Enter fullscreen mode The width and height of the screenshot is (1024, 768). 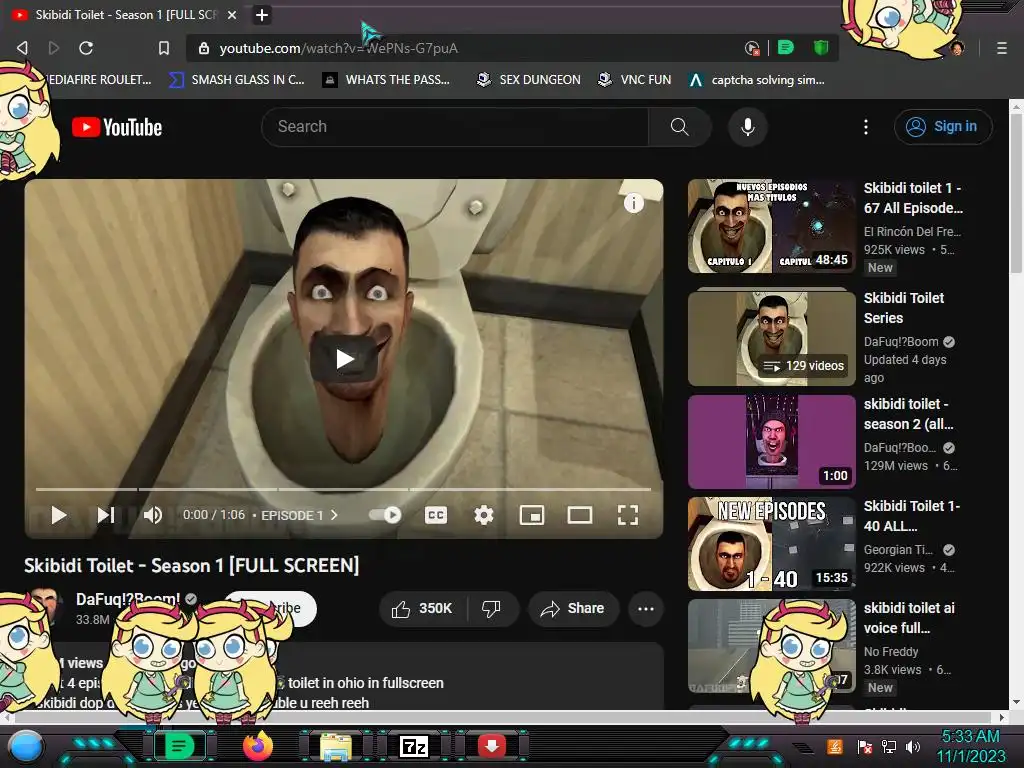click(x=628, y=515)
